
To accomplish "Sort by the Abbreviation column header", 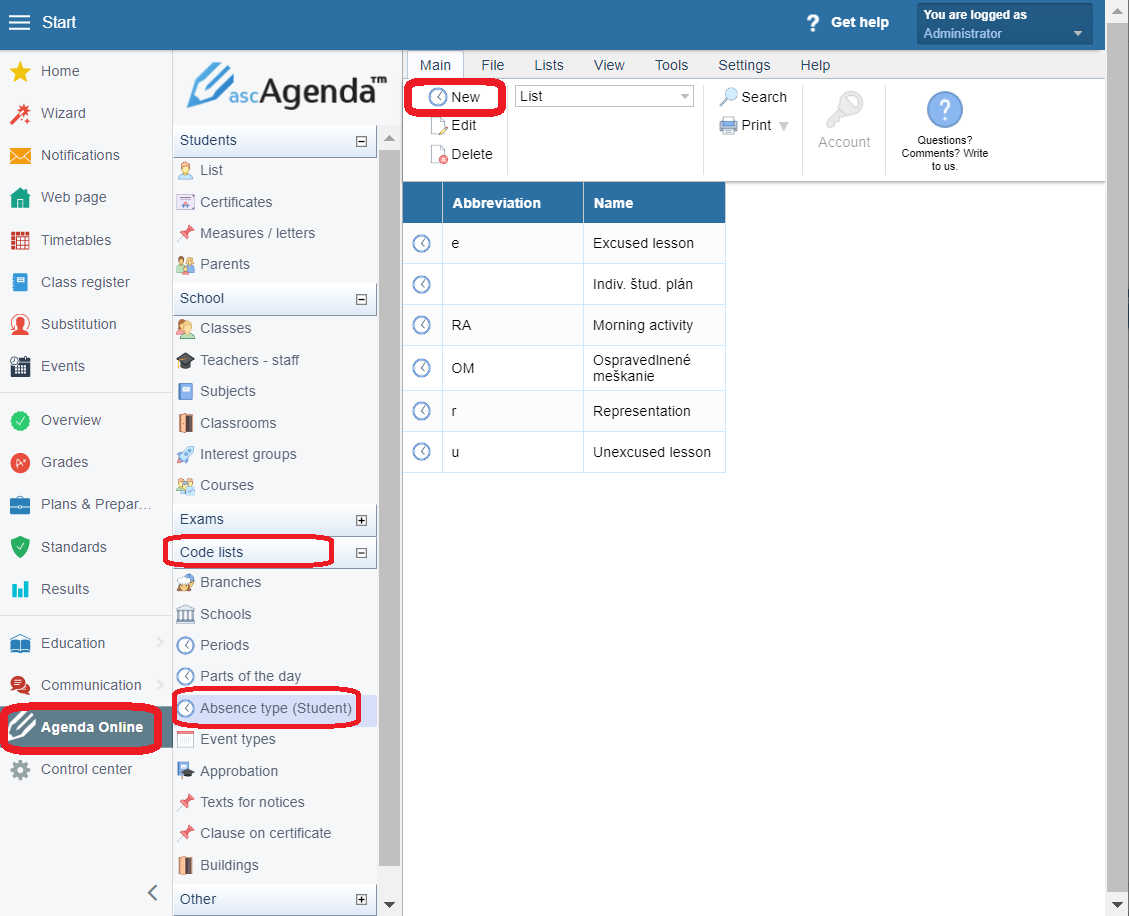I will coord(513,203).
